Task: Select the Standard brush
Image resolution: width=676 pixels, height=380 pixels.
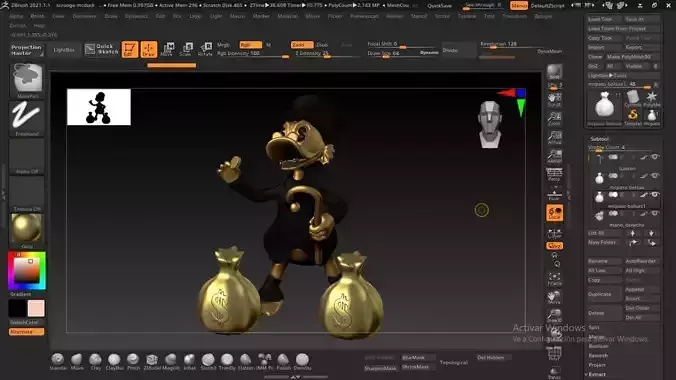Action: [58, 361]
